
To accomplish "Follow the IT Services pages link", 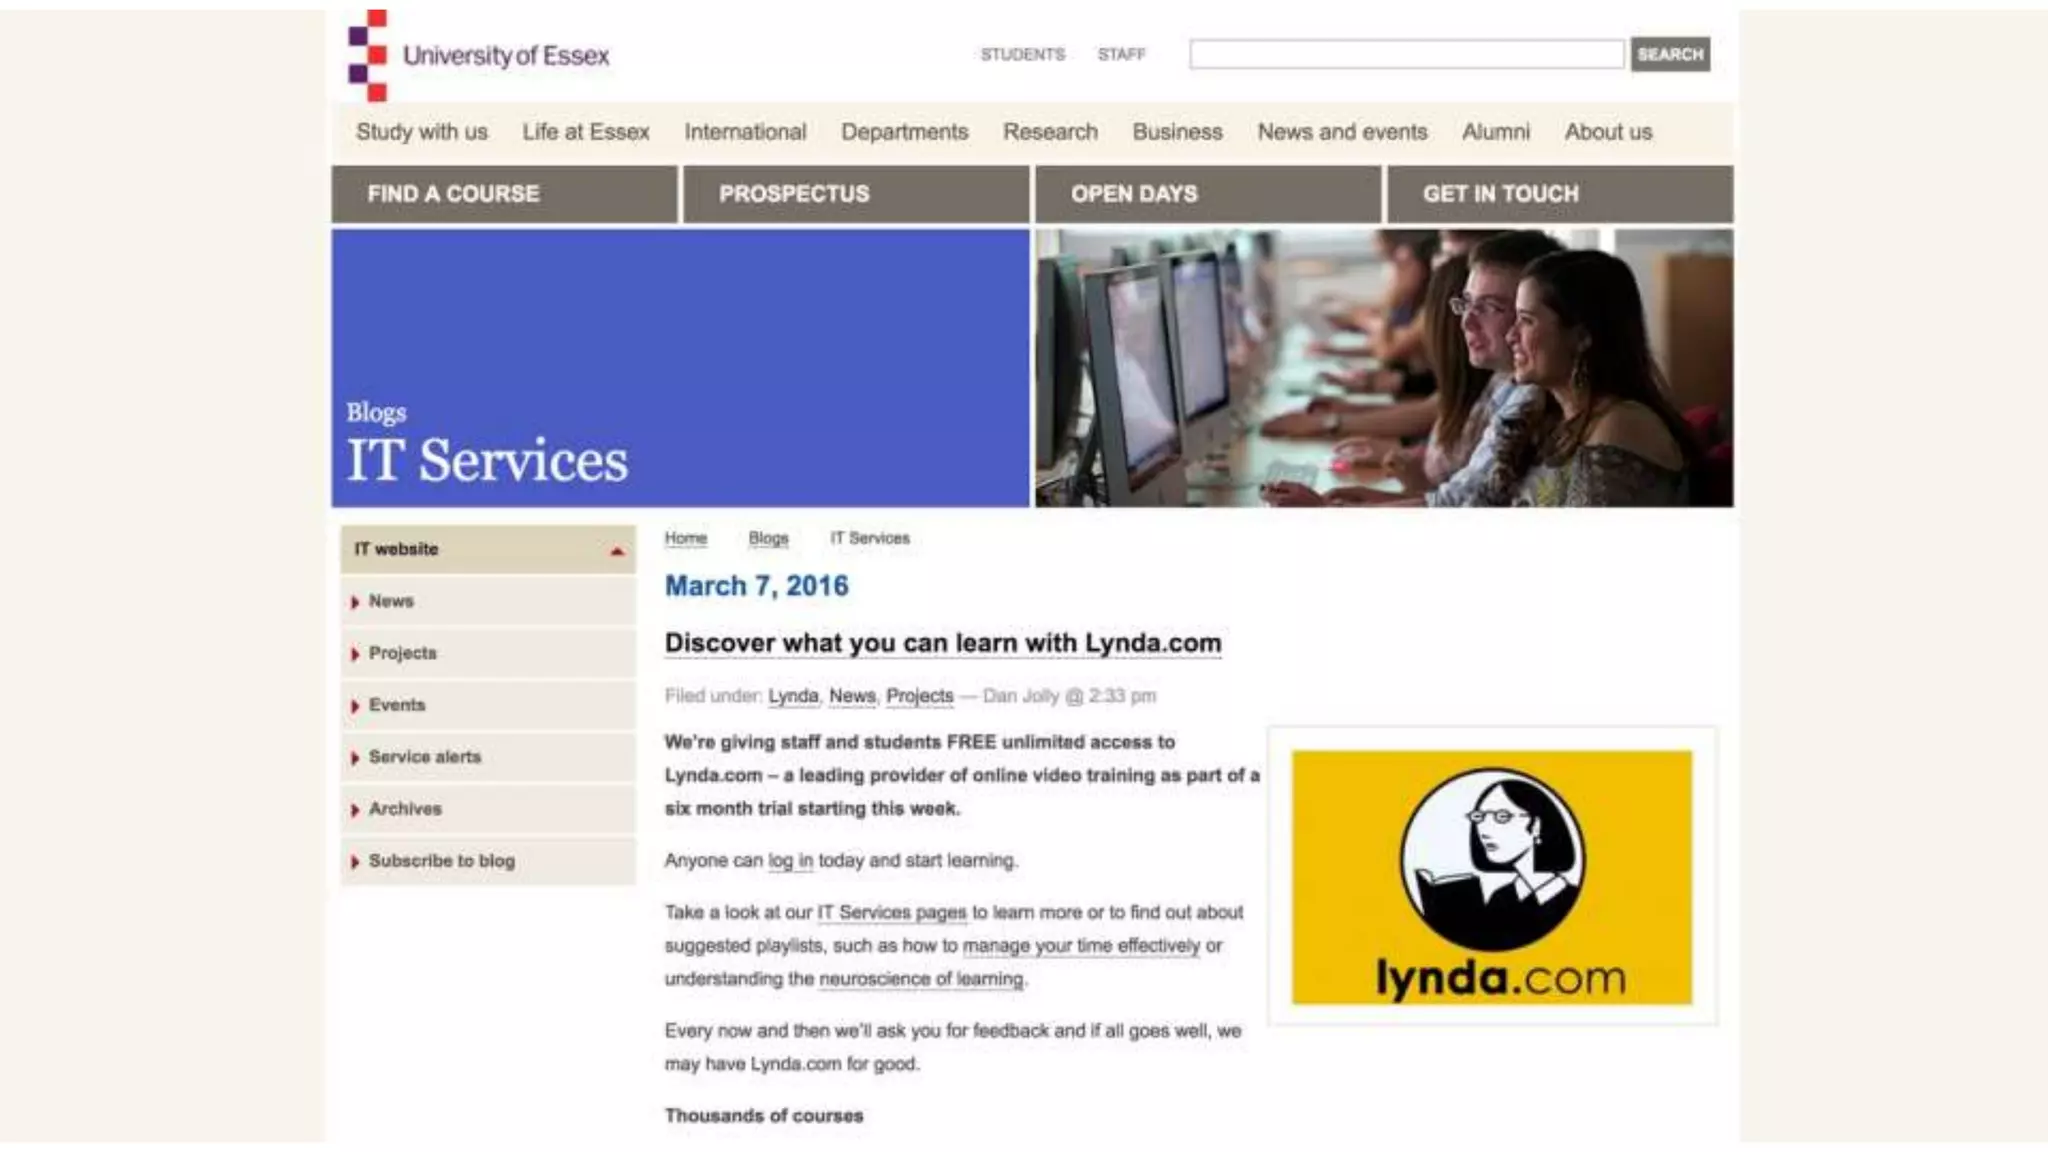I will 892,913.
